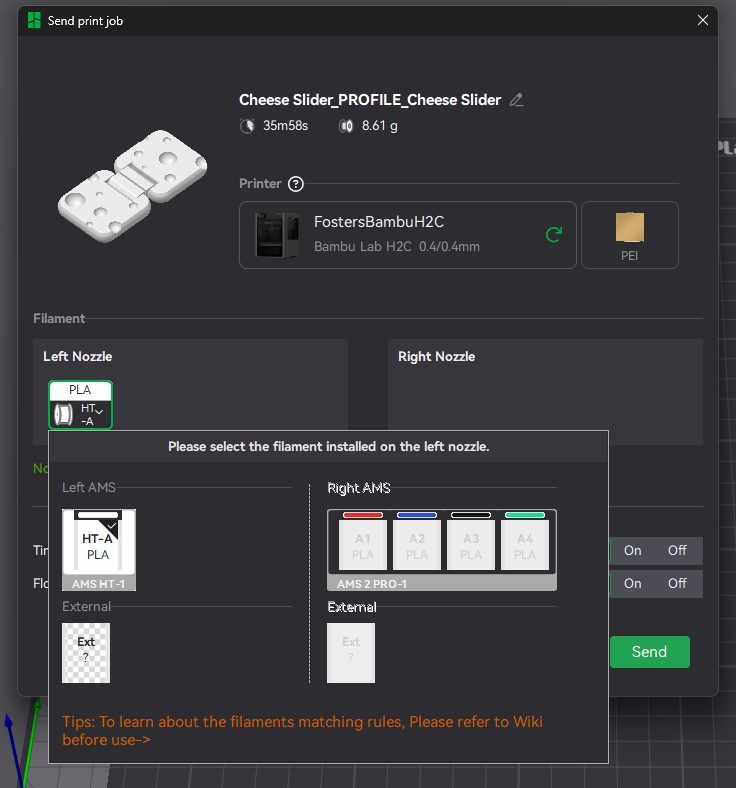The image size is (736, 788).
Task: Open the filament matching rules Wiki tip link
Action: pyautogui.click(x=302, y=731)
